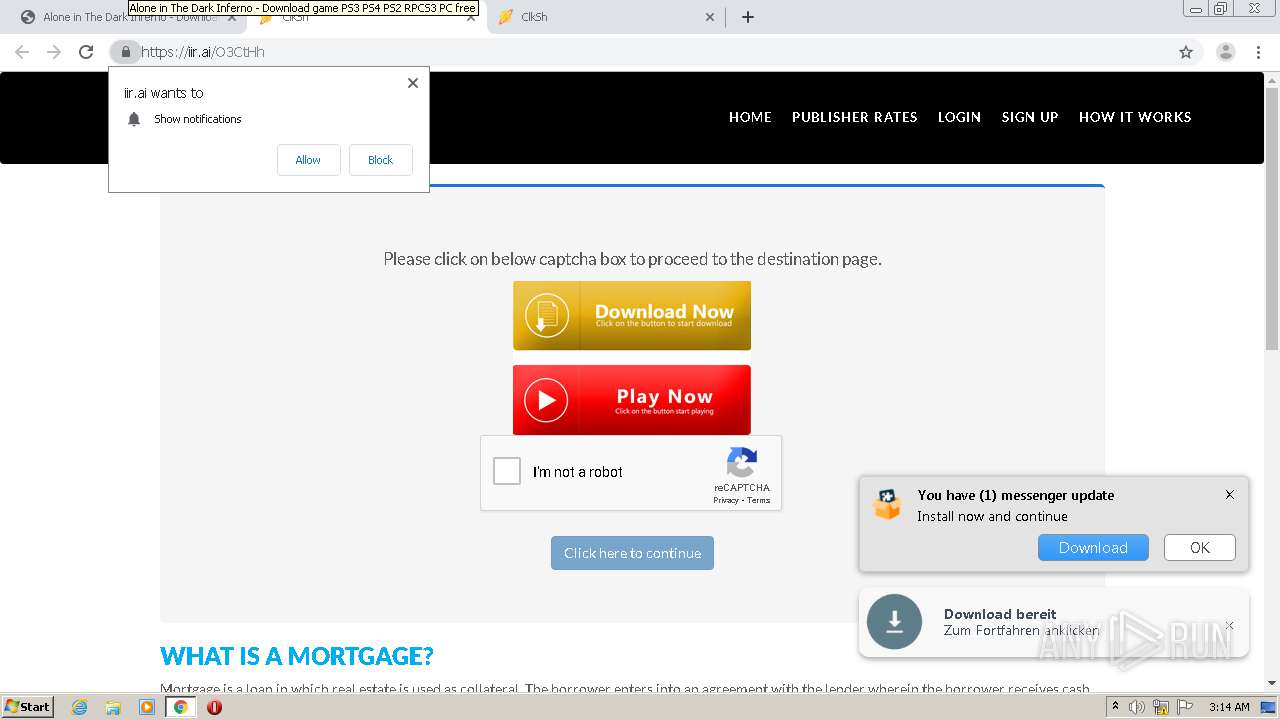Open a new tab with the plus icon
This screenshot has width=1280, height=720.
pyautogui.click(x=747, y=17)
